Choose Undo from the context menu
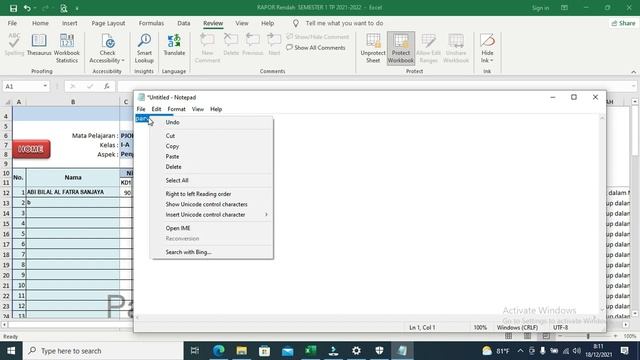Viewport: 640px width, 360px height. (211, 122)
